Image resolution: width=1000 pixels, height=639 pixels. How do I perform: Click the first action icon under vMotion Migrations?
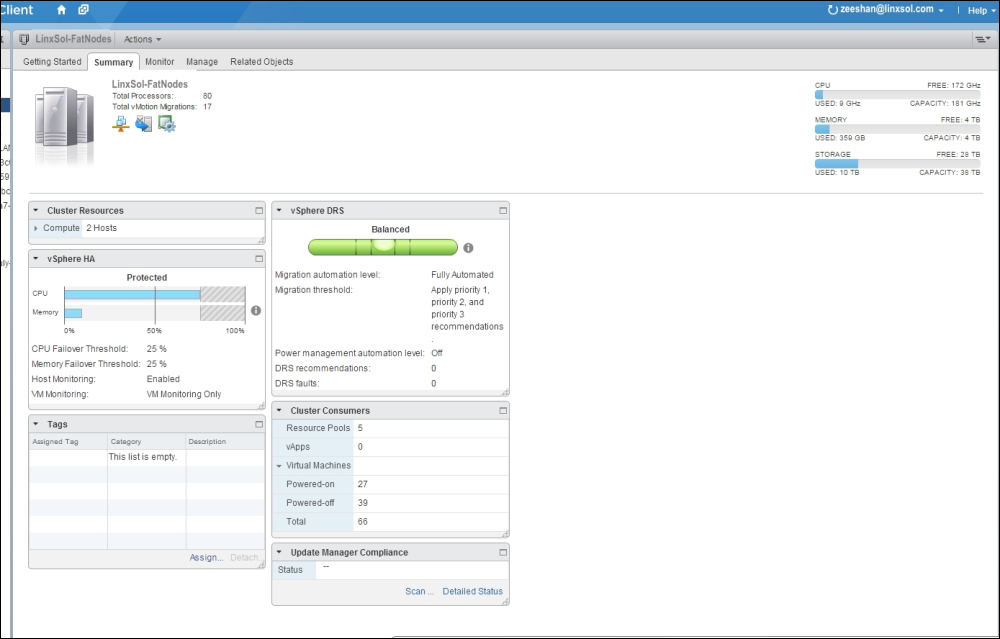click(121, 124)
